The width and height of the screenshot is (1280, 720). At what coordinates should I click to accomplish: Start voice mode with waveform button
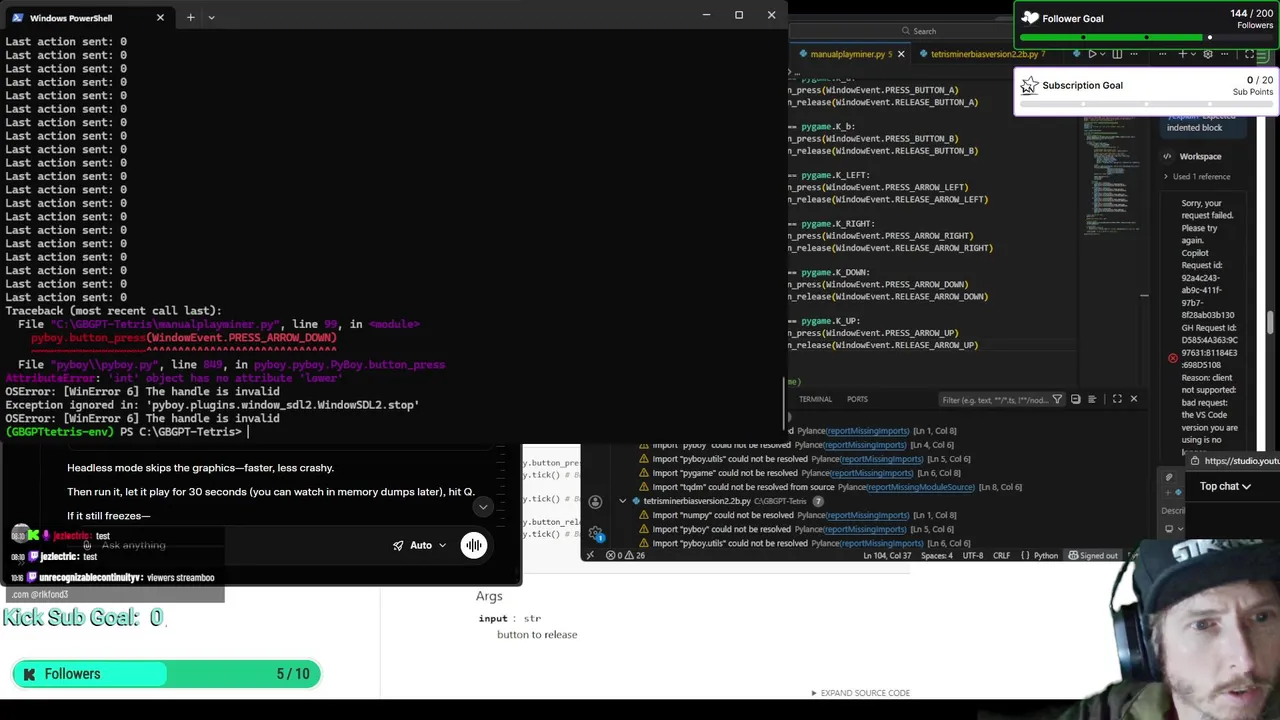click(x=474, y=545)
